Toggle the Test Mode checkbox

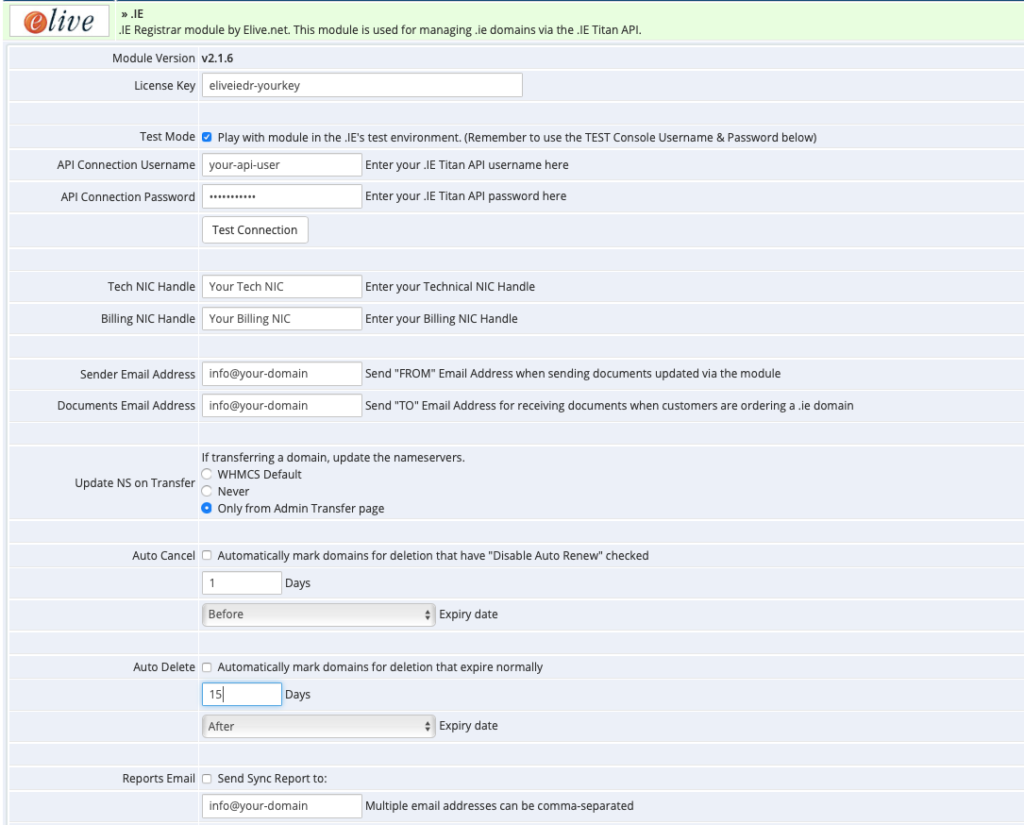point(207,137)
